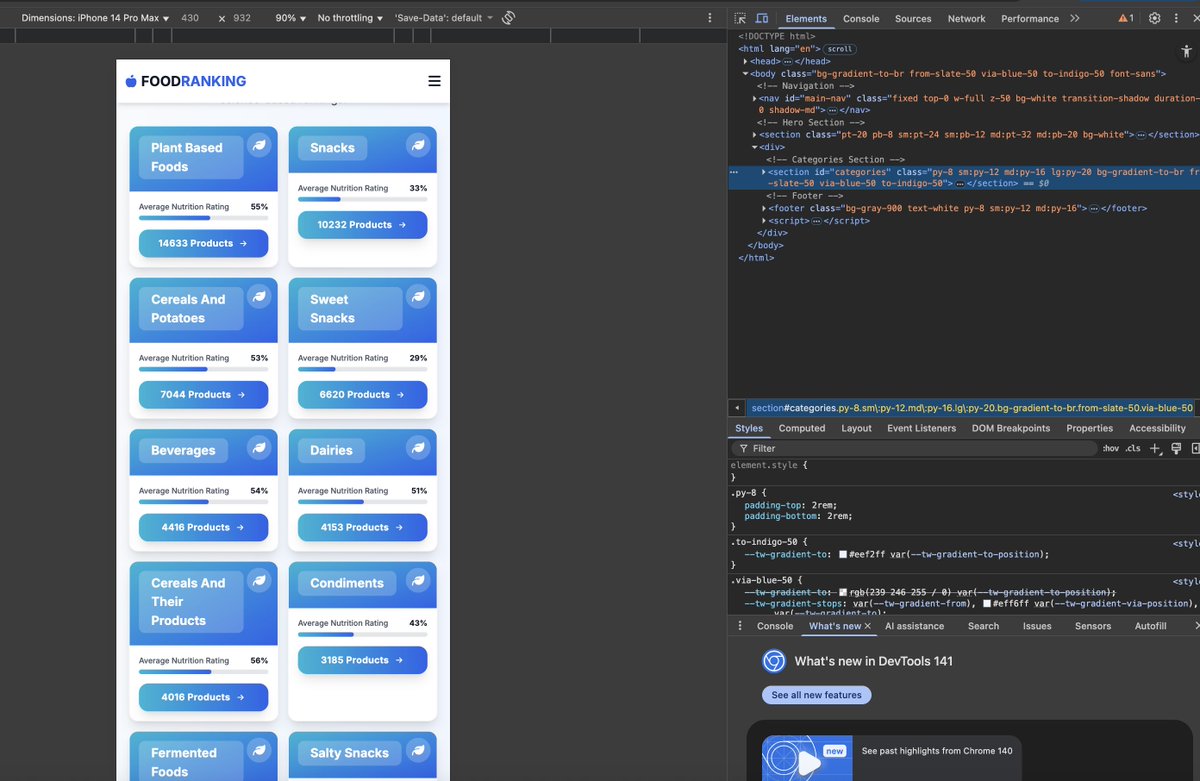Screen dimensions: 1200x781
Task: Select the inspect element picker icon
Action: point(740,18)
